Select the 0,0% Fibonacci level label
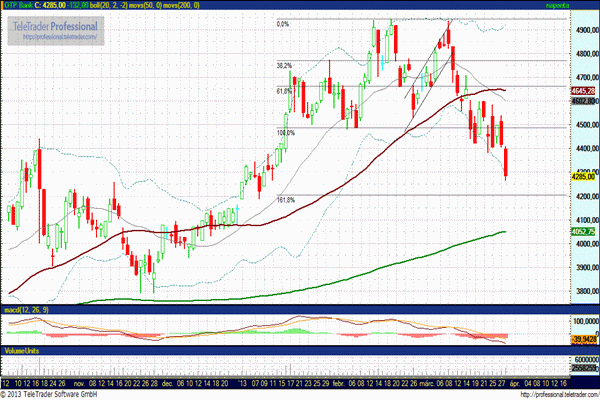The height and width of the screenshot is (400, 600). [282, 23]
